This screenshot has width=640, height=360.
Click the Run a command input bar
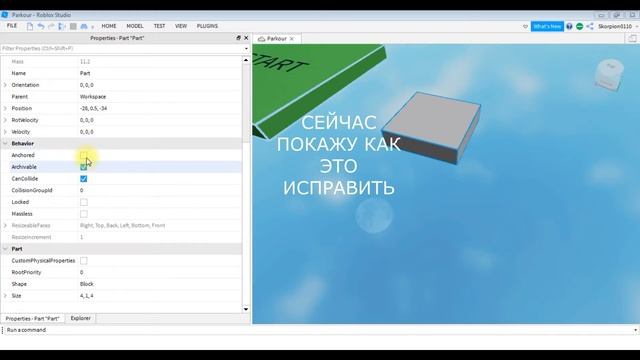tap(318, 330)
